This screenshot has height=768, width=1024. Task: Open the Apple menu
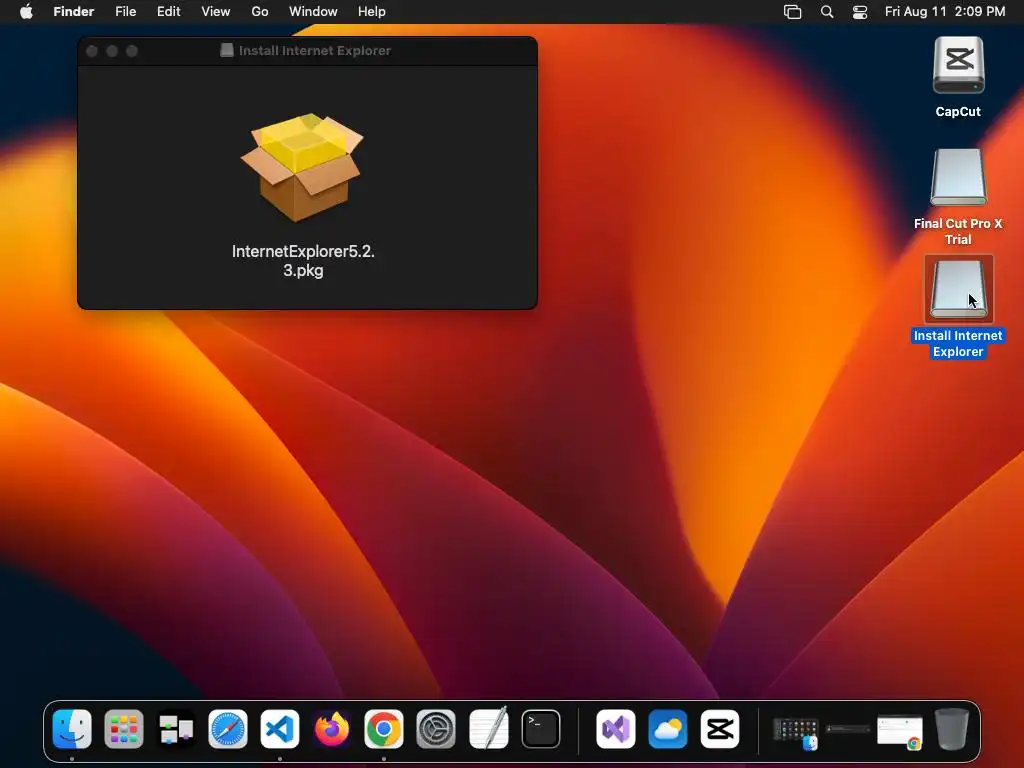26,12
